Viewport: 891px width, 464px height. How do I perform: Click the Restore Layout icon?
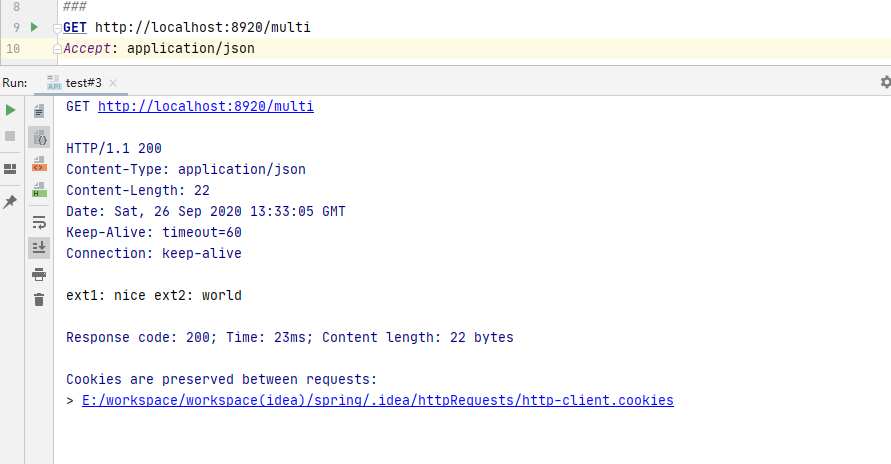coord(11,169)
